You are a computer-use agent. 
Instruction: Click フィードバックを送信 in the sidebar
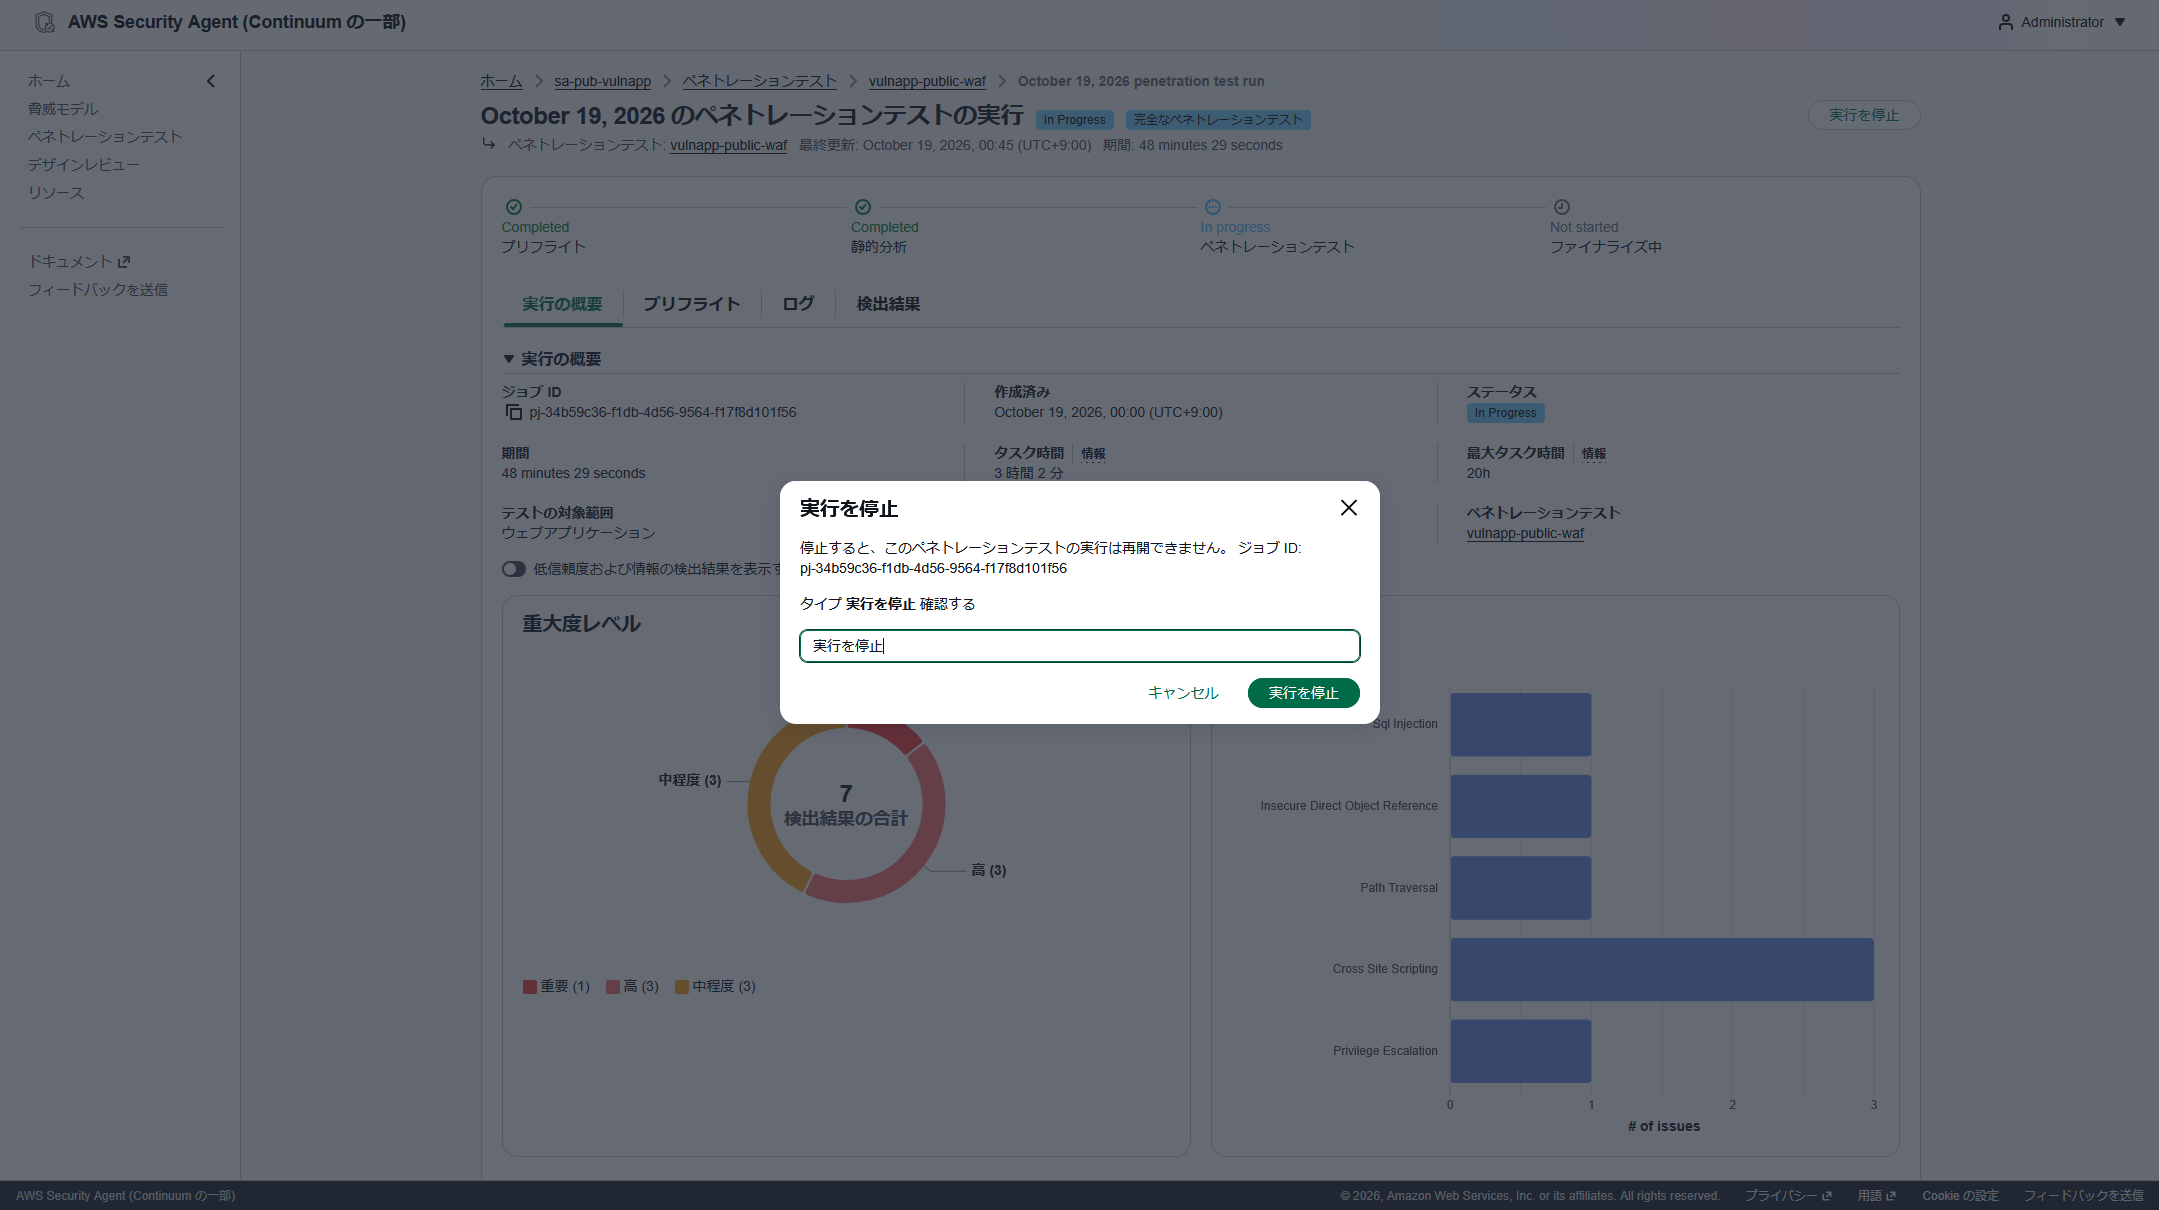[98, 290]
